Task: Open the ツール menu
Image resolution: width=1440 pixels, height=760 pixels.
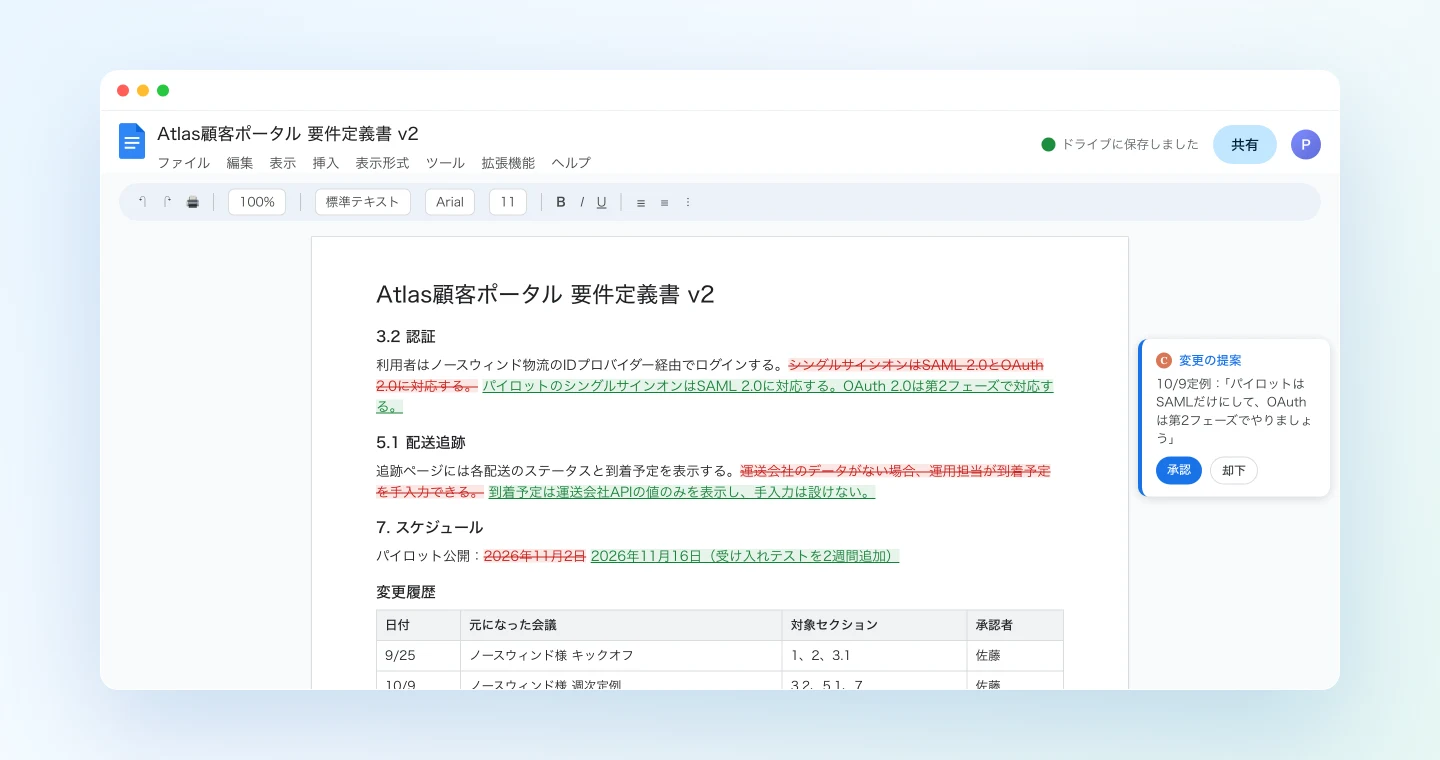Action: 445,163
